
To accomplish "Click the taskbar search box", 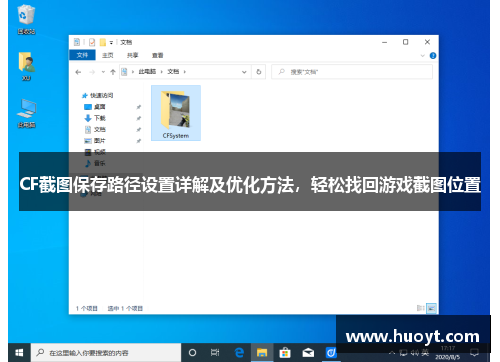I will point(106,353).
